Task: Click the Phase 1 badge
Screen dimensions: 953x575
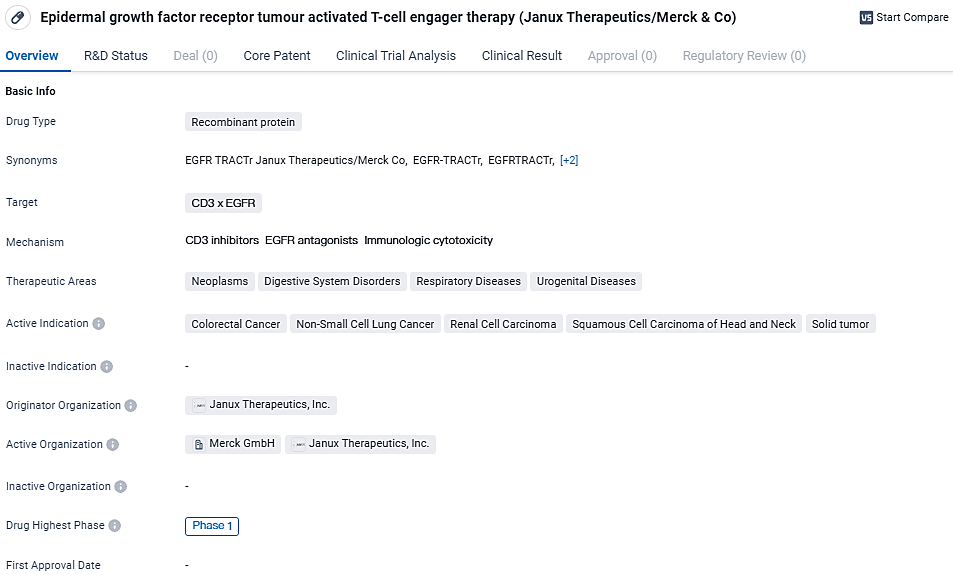Action: tap(212, 526)
